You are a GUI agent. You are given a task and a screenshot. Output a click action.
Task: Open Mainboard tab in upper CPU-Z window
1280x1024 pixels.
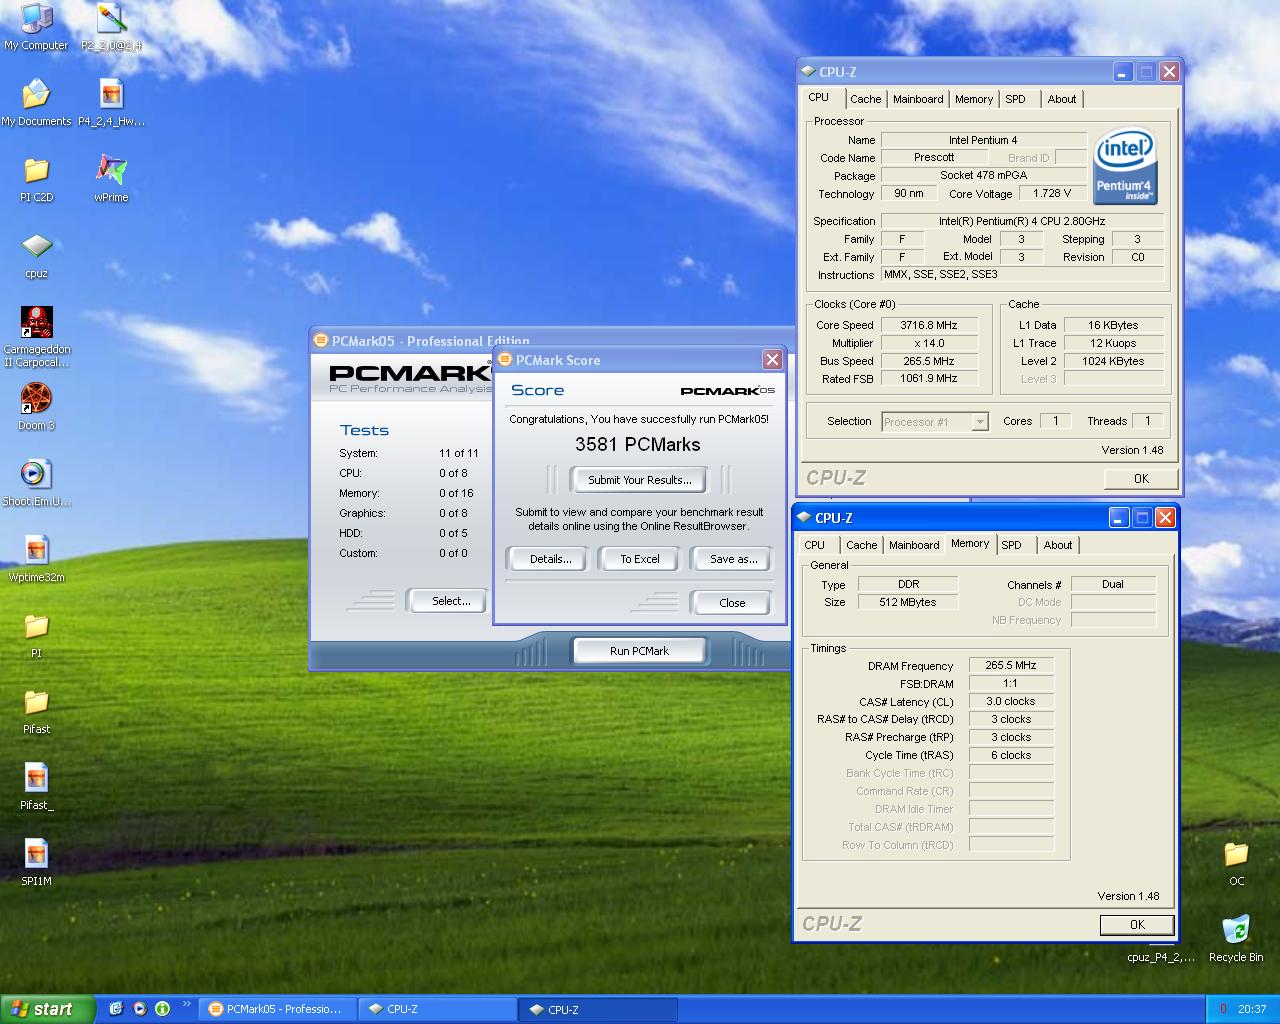(918, 99)
